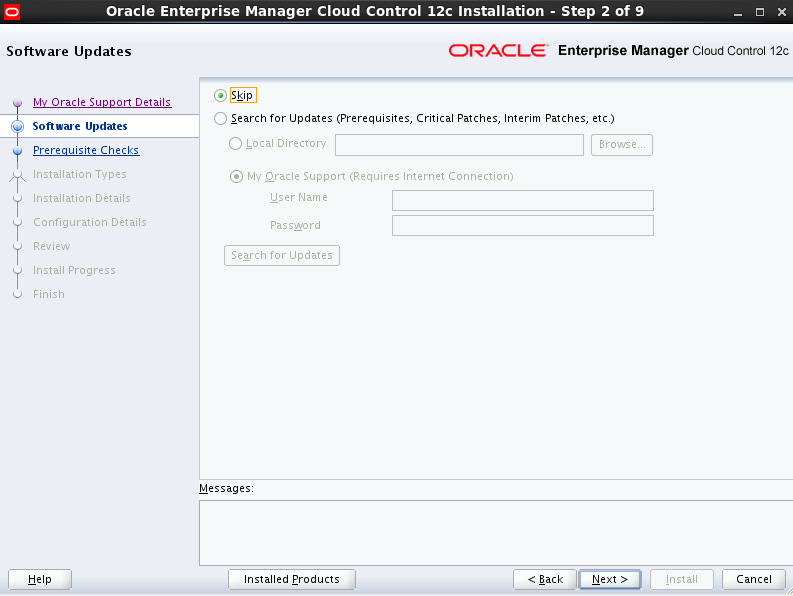Click the Review step label
The height and width of the screenshot is (596, 793).
coord(51,246)
